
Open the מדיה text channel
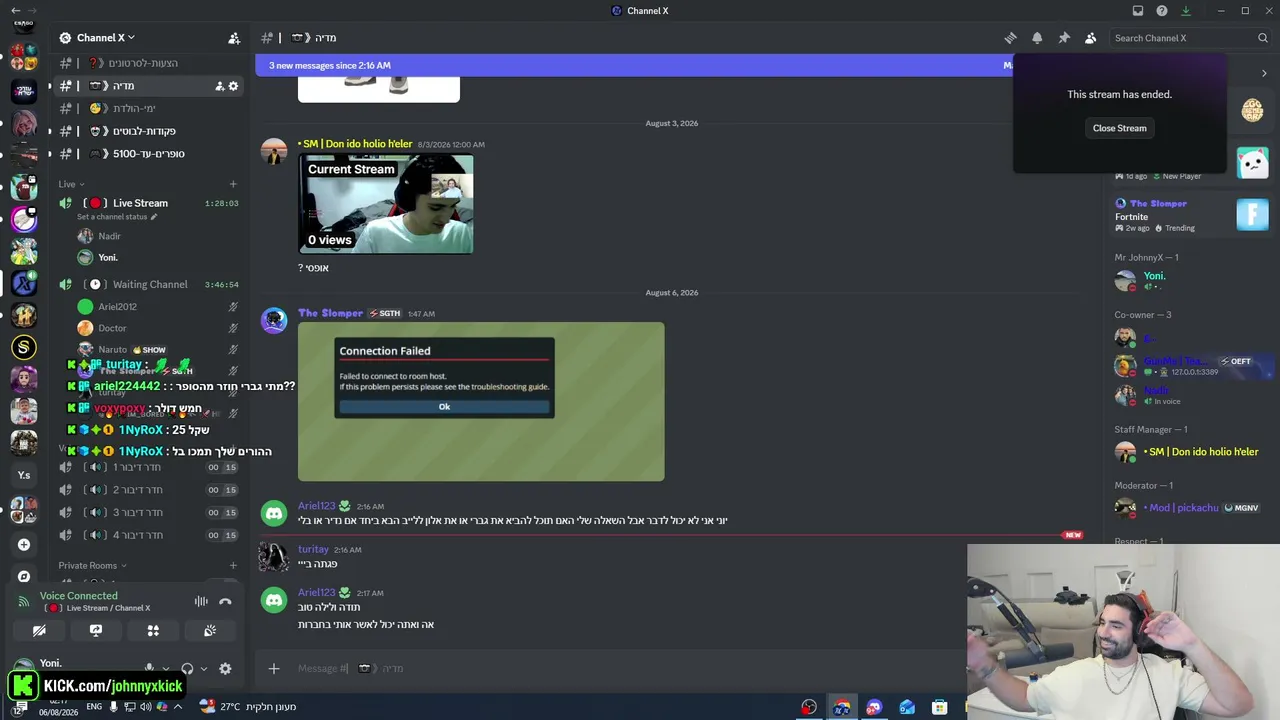click(x=150, y=86)
